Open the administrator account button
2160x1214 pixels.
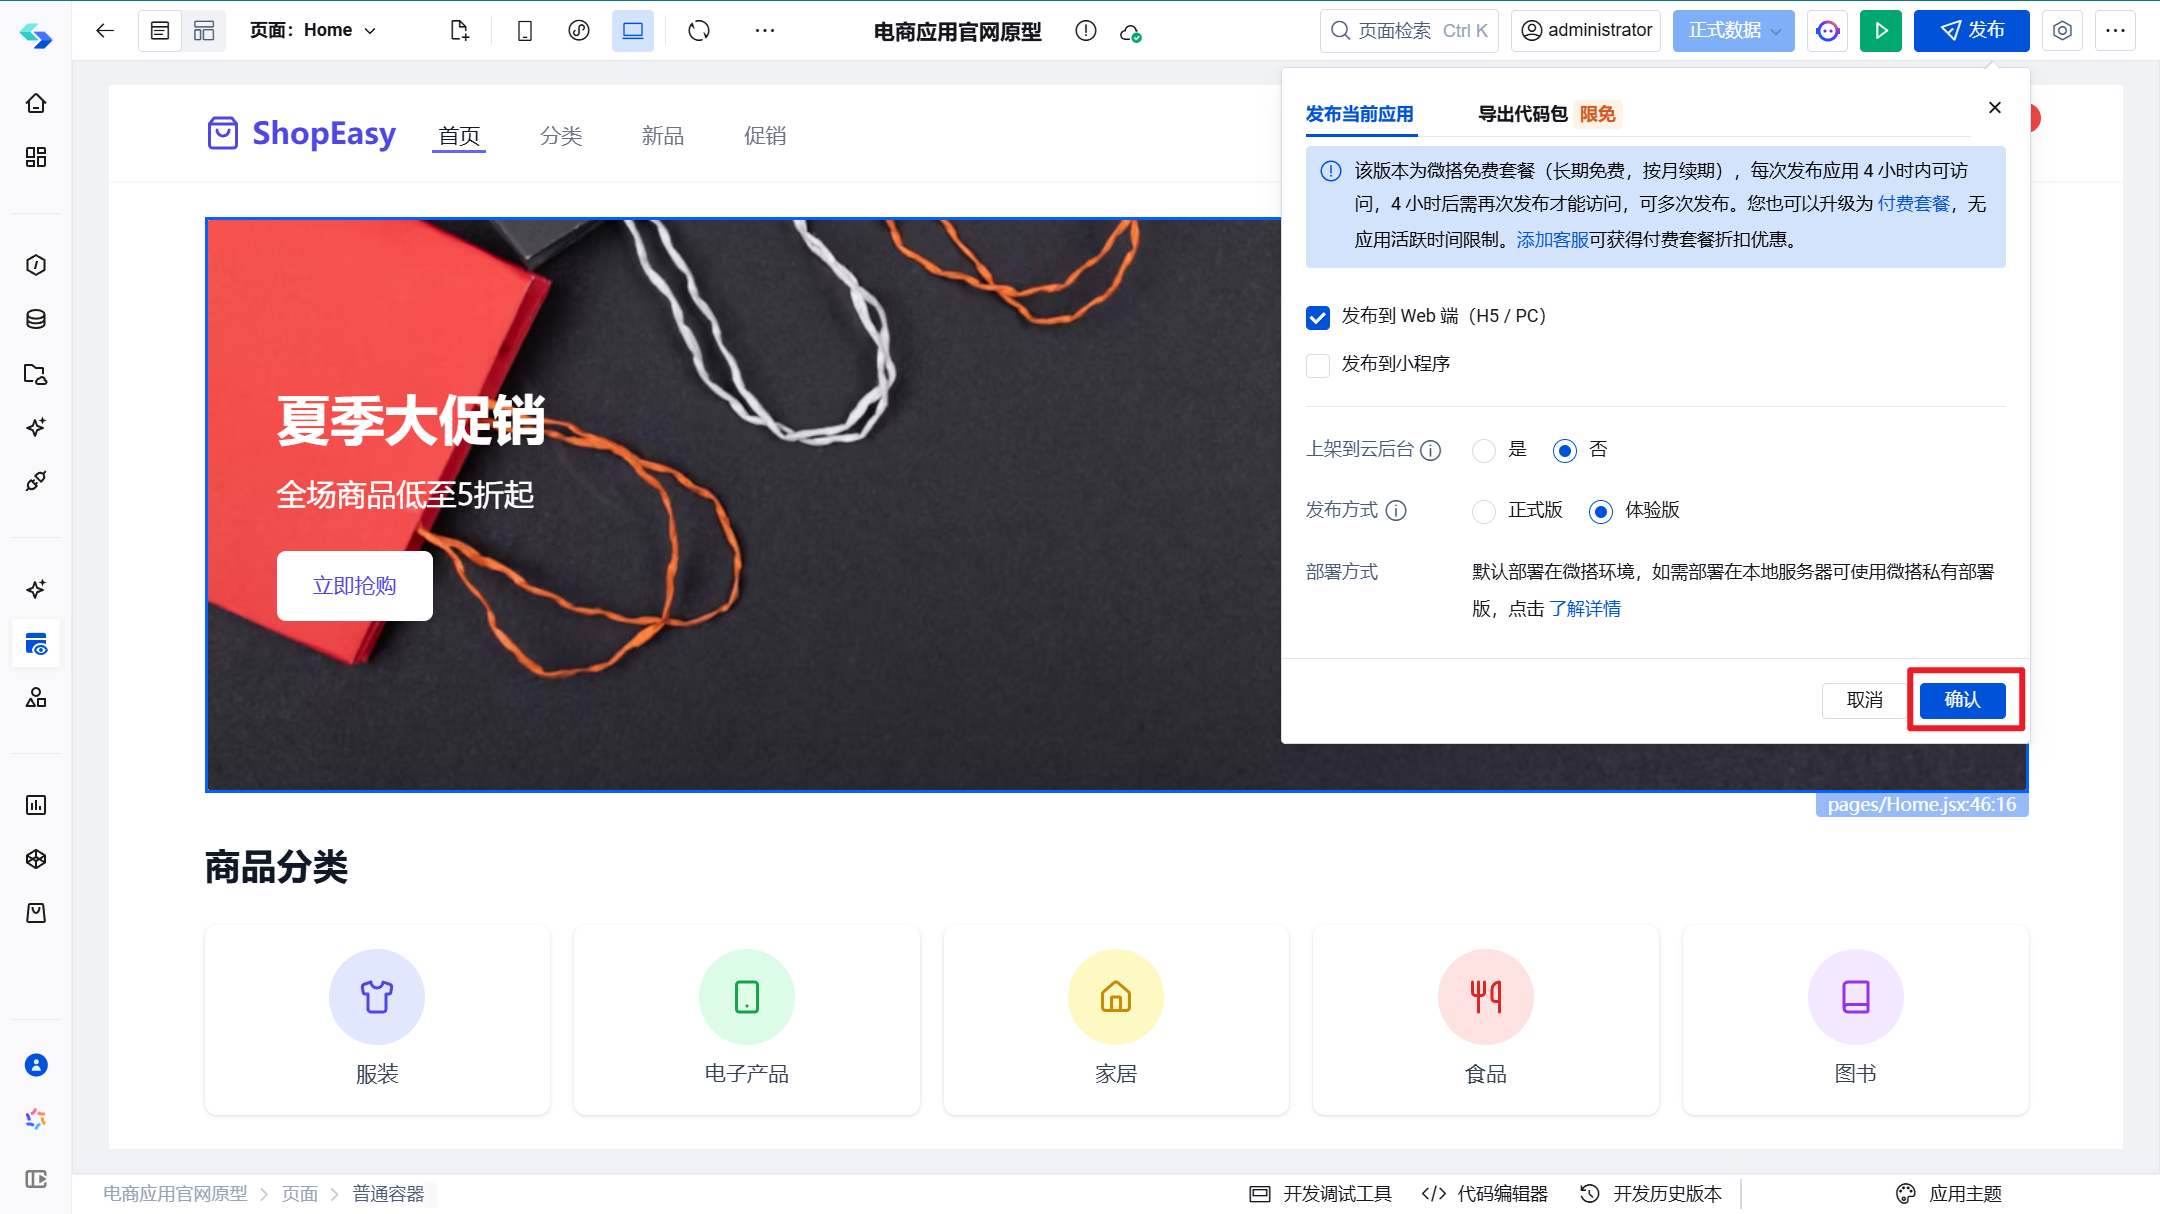tap(1586, 31)
